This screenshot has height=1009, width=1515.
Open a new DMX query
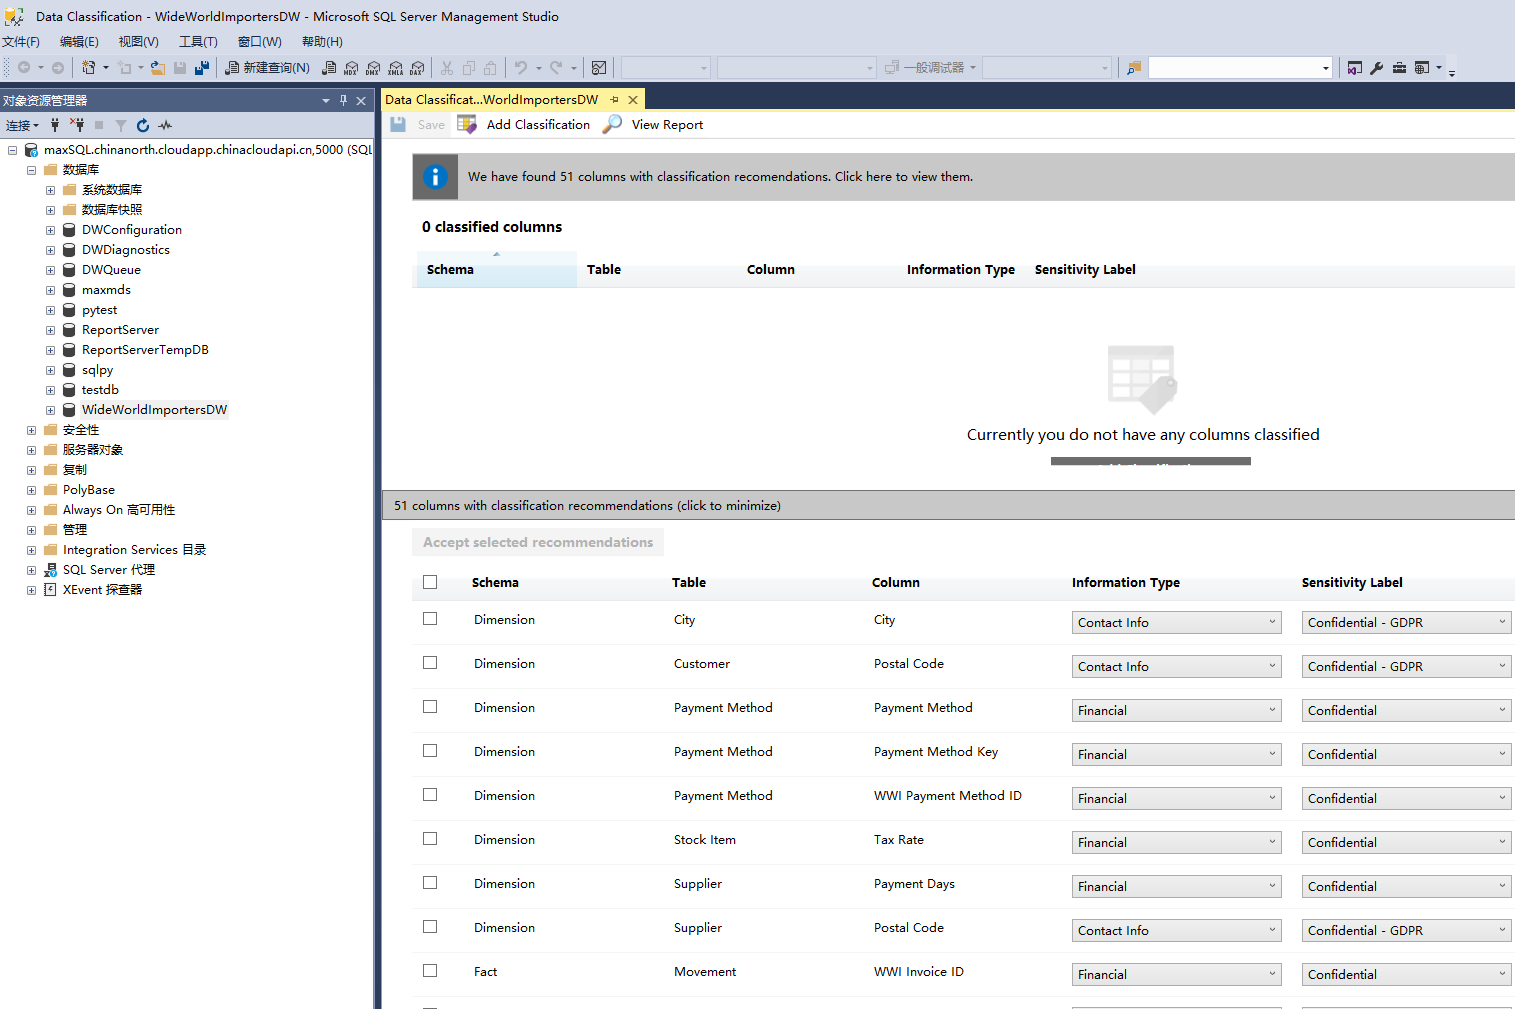tap(373, 68)
